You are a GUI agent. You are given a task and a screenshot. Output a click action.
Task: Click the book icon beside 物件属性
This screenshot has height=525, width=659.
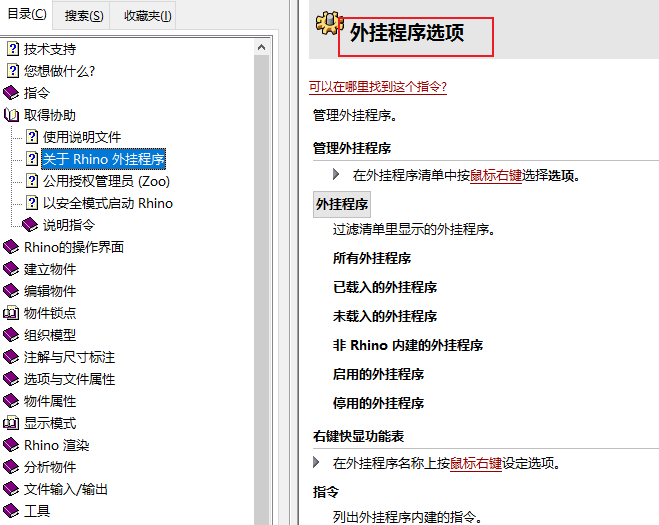point(11,401)
